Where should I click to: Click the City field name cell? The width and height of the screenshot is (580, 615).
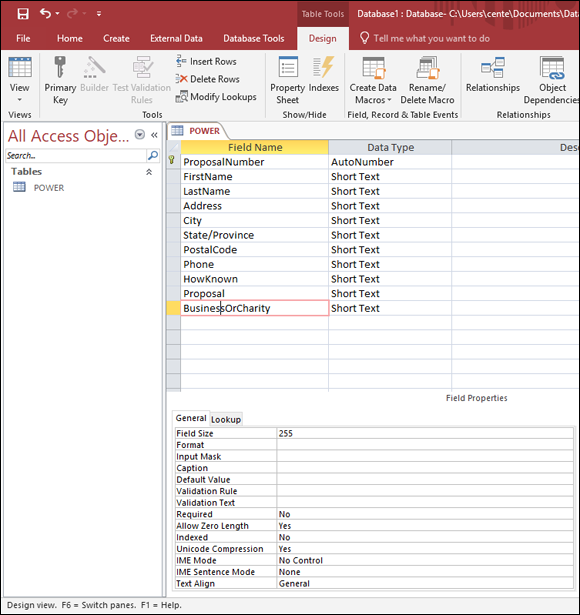coord(255,220)
